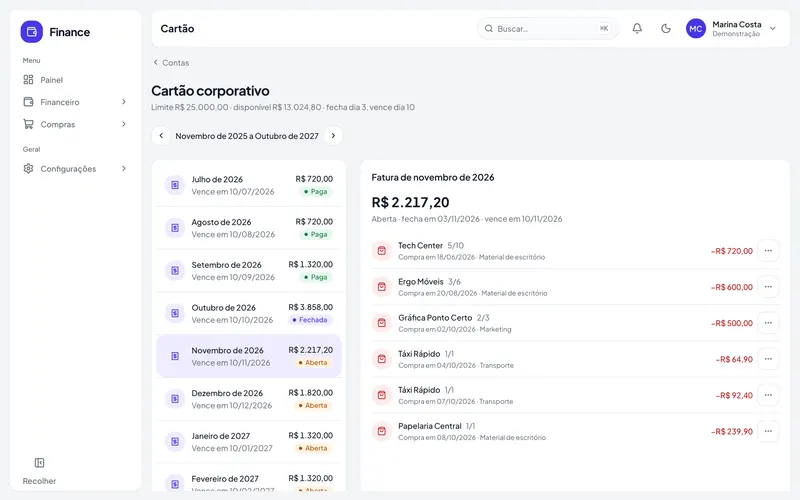
Task: Click the -R$ 720,00 Tech Center amount
Action: [732, 251]
